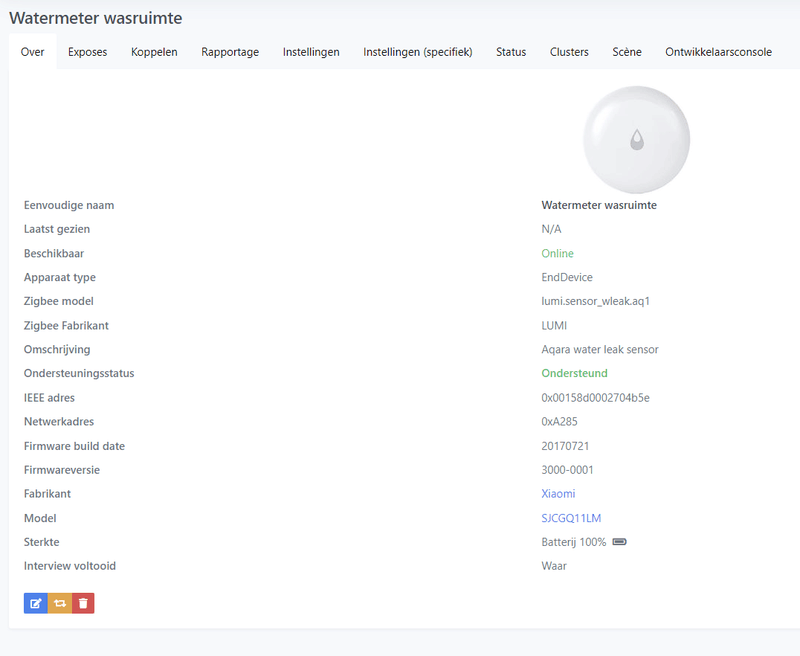Image resolution: width=800 pixels, height=656 pixels.
Task: Switch to the Rapportage tab
Action: click(x=230, y=52)
